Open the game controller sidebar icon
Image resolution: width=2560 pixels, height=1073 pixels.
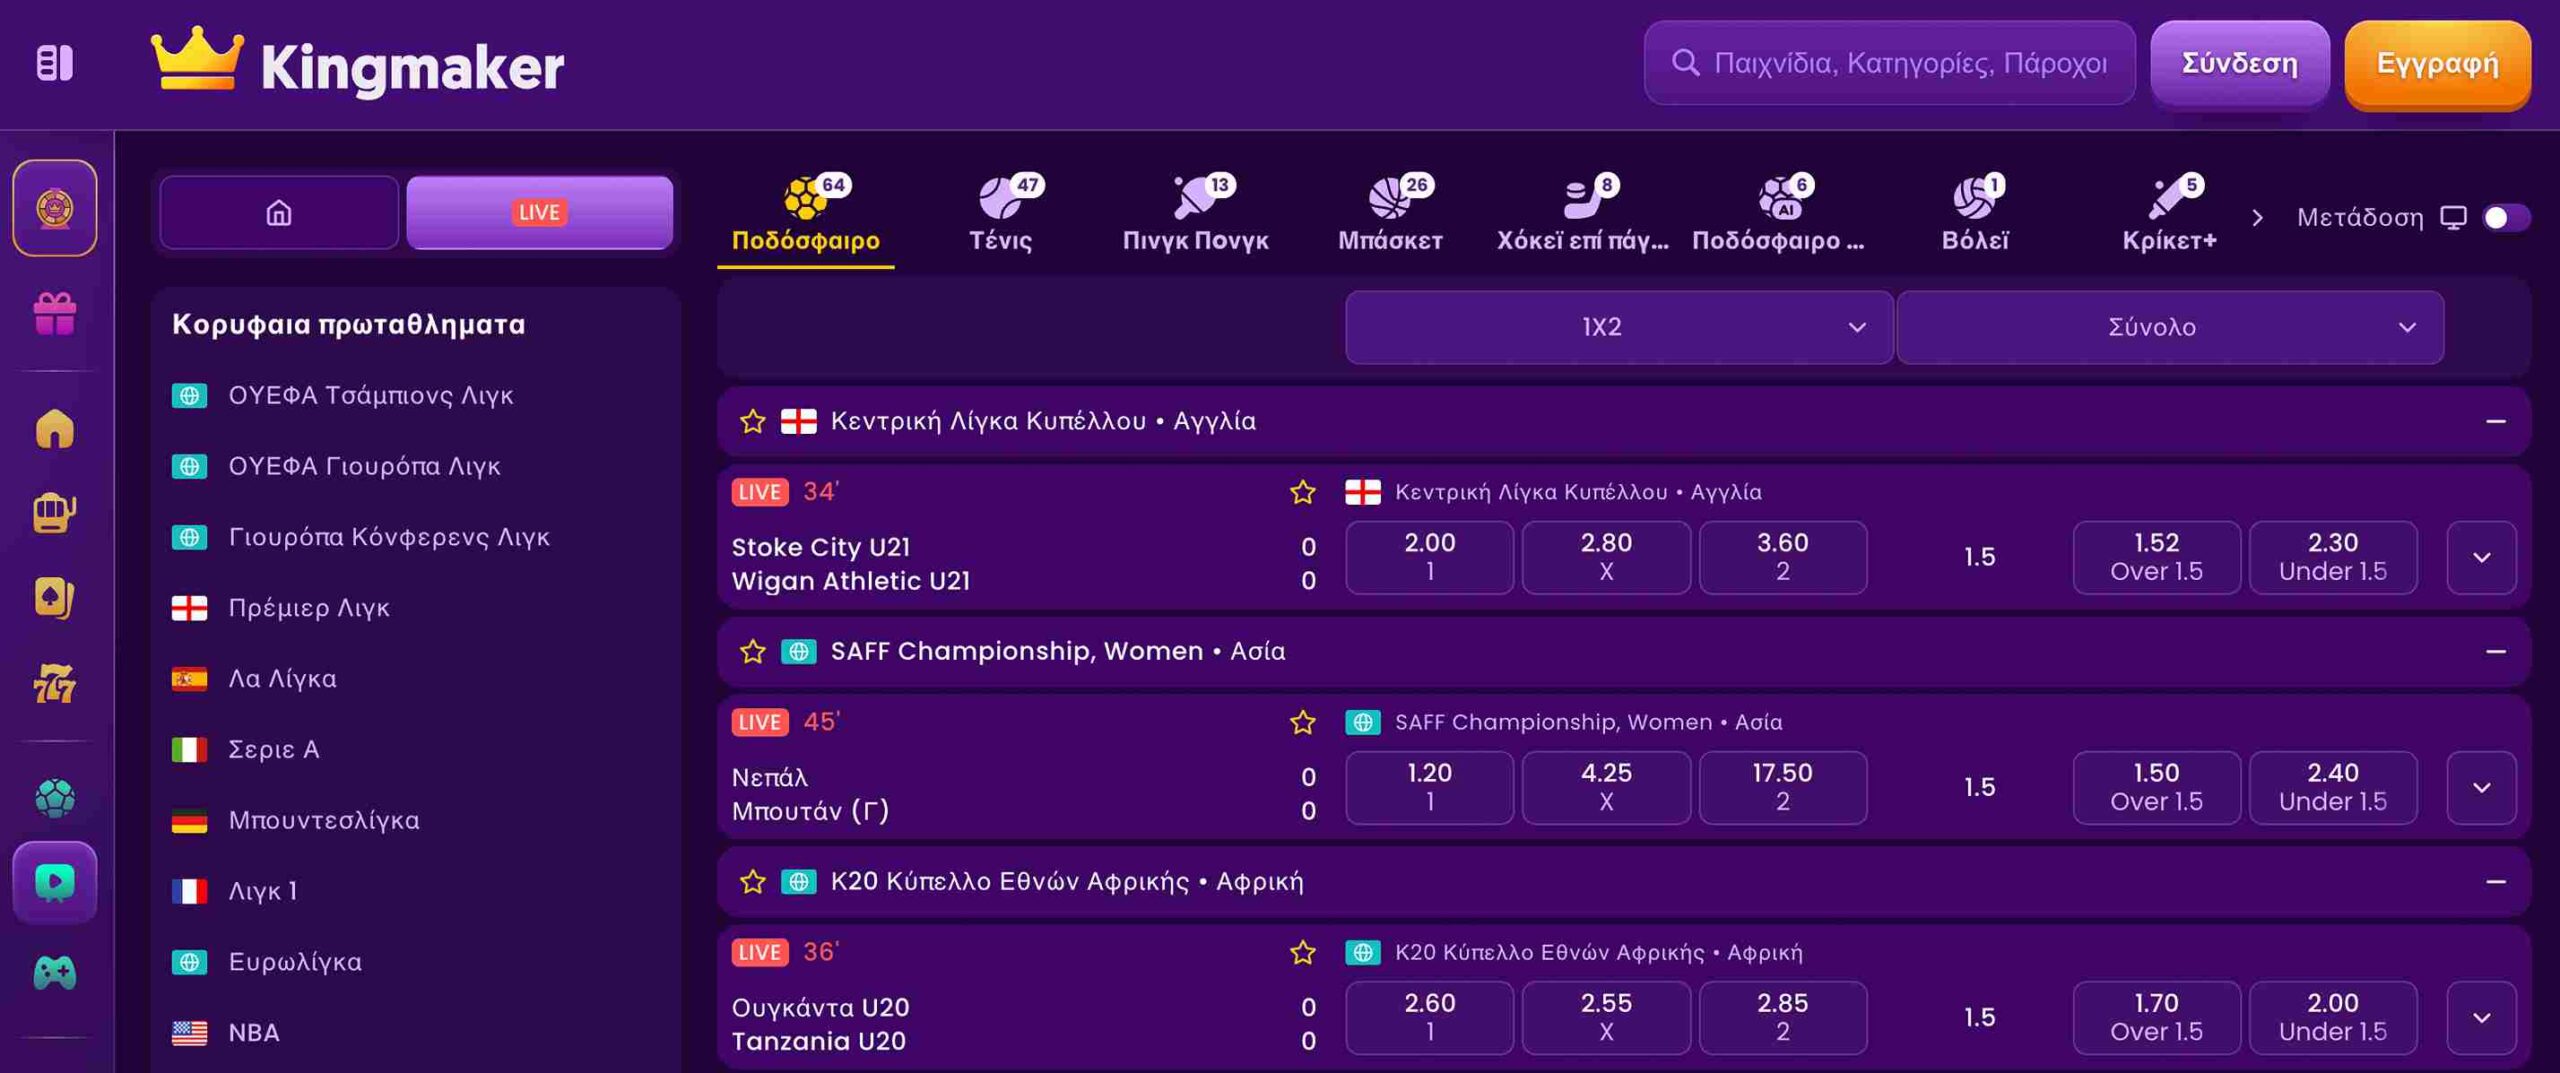pos(54,971)
